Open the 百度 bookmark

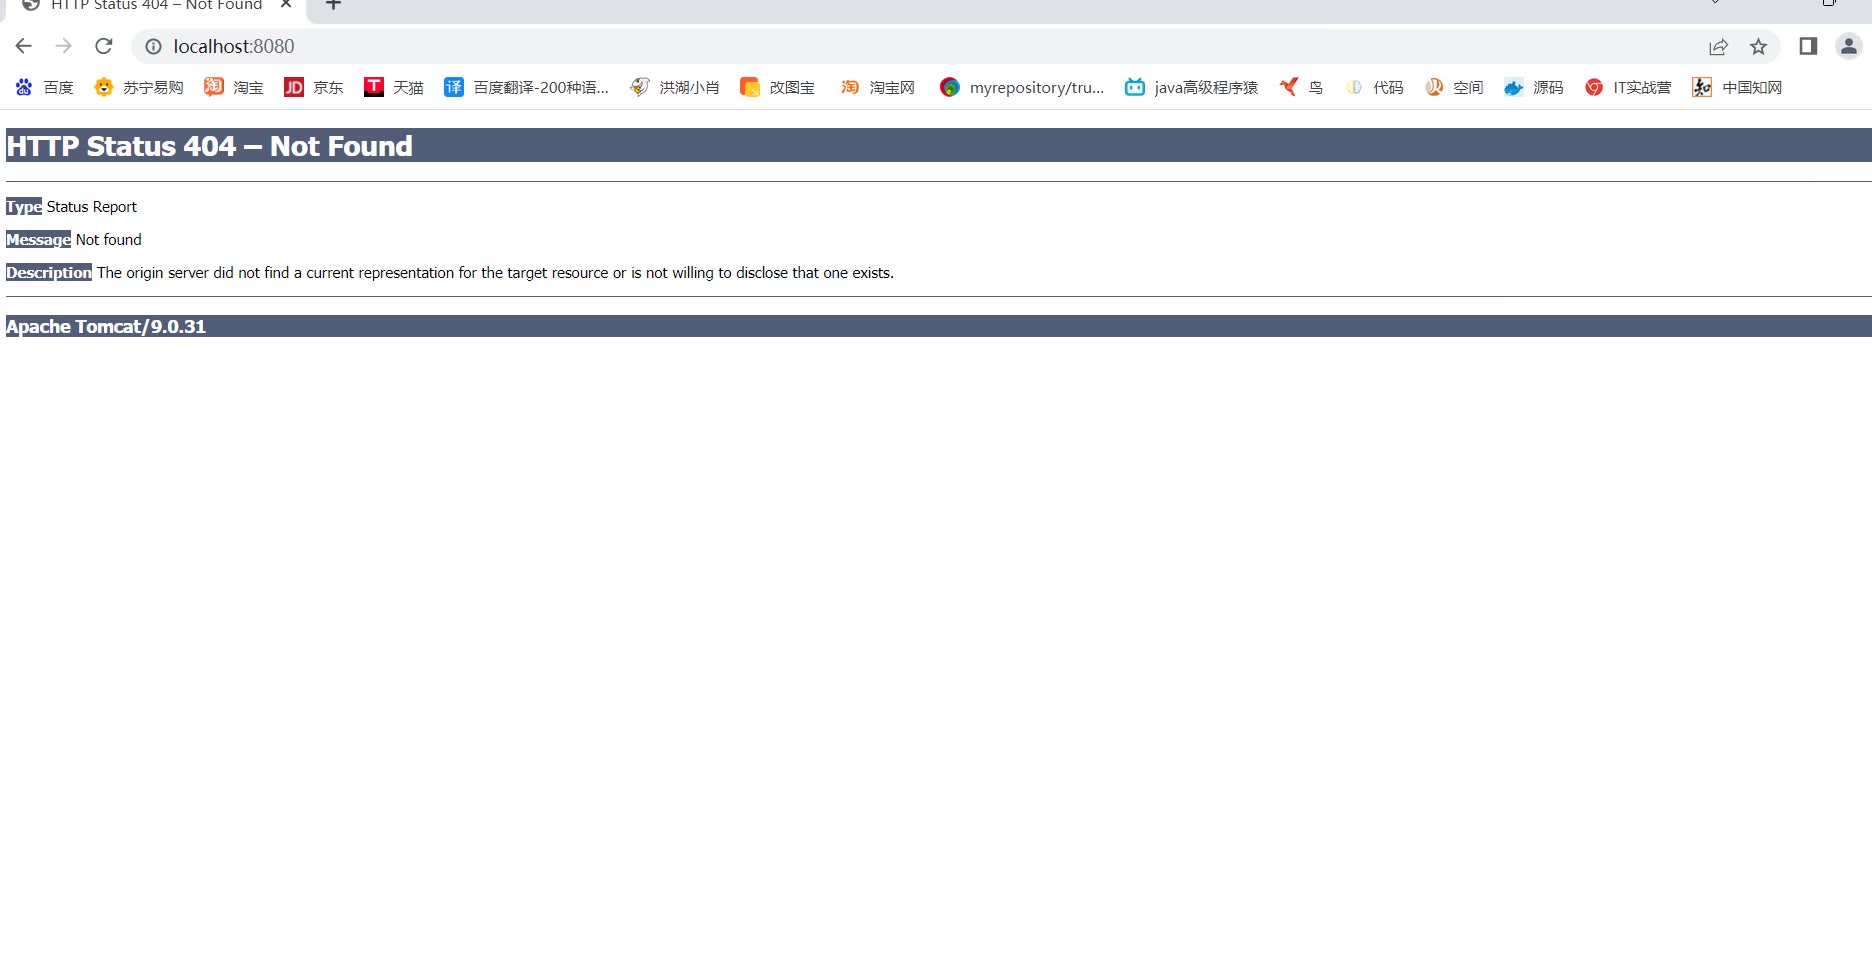pyautogui.click(x=45, y=87)
